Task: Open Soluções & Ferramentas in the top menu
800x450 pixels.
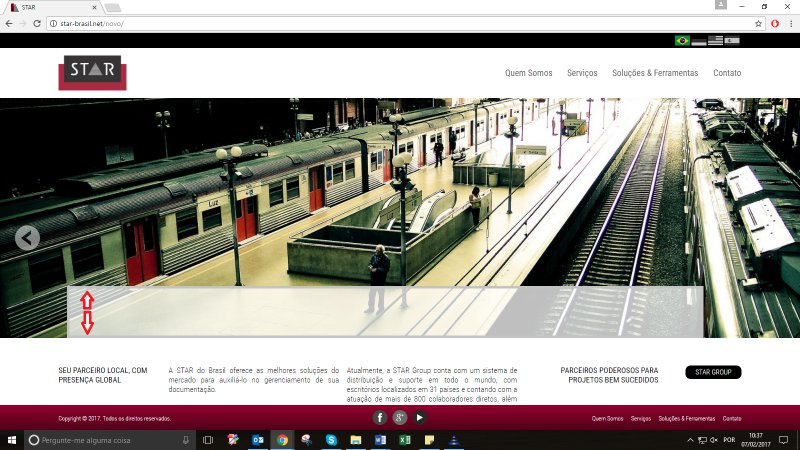Action: click(655, 73)
